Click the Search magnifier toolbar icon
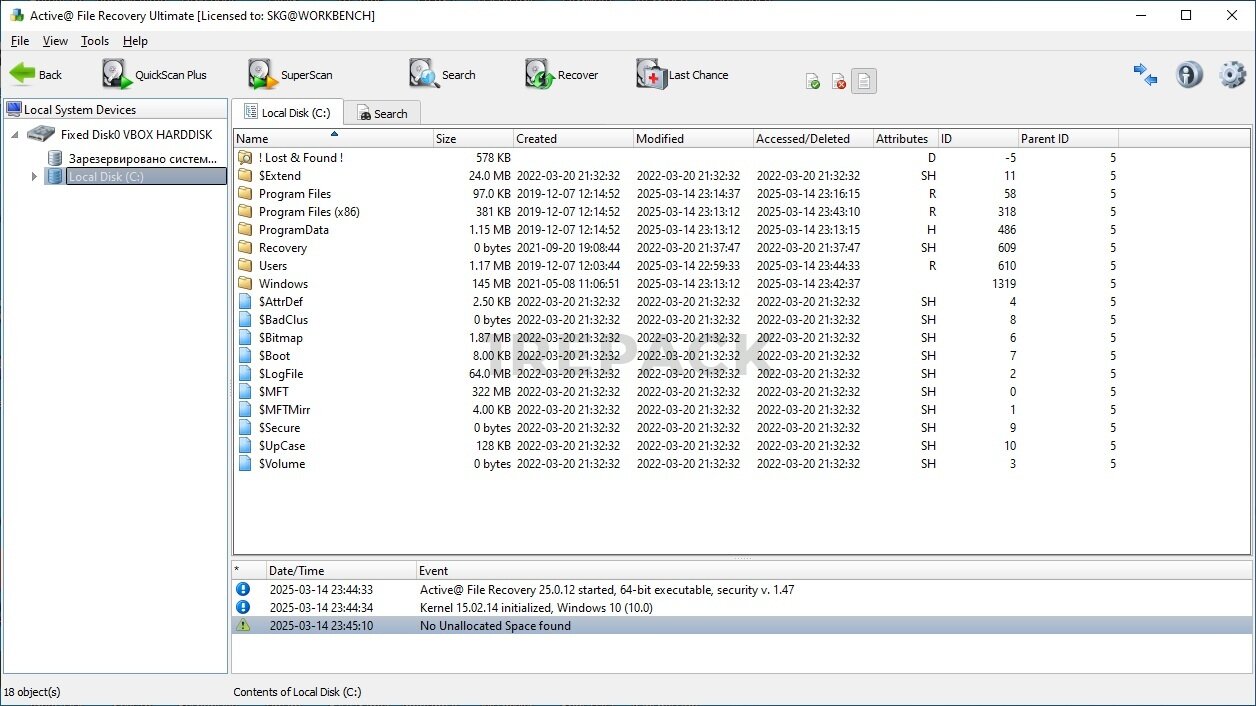 [x=423, y=75]
